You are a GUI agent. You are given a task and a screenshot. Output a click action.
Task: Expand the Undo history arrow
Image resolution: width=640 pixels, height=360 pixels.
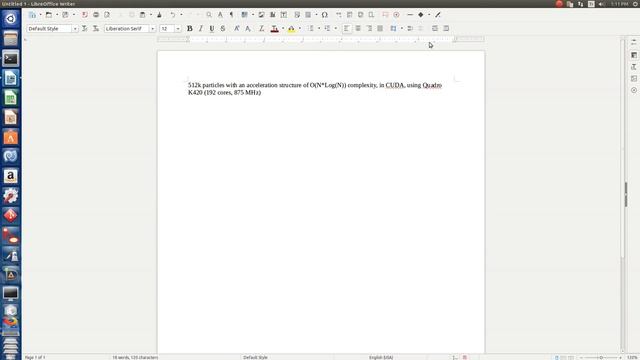181,15
